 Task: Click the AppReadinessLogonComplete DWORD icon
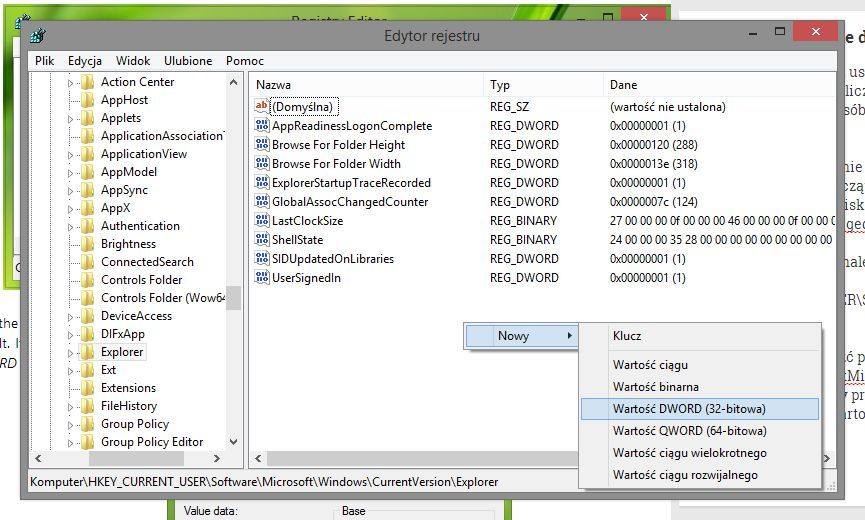click(x=261, y=125)
